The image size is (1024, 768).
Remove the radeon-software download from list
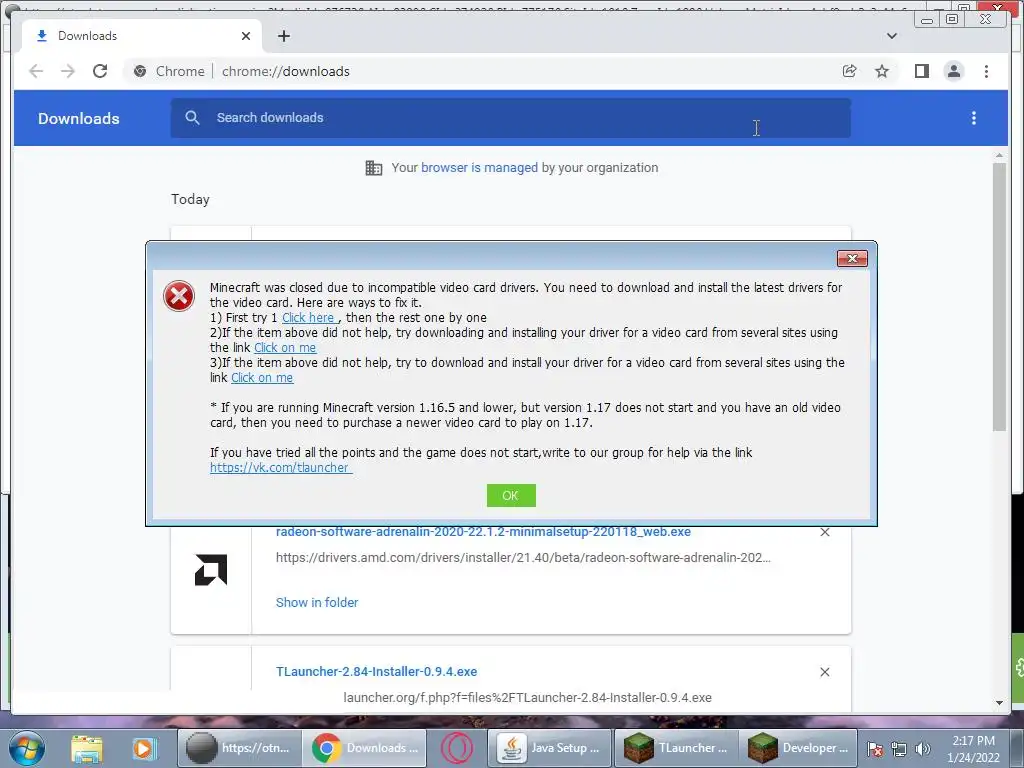click(x=825, y=532)
